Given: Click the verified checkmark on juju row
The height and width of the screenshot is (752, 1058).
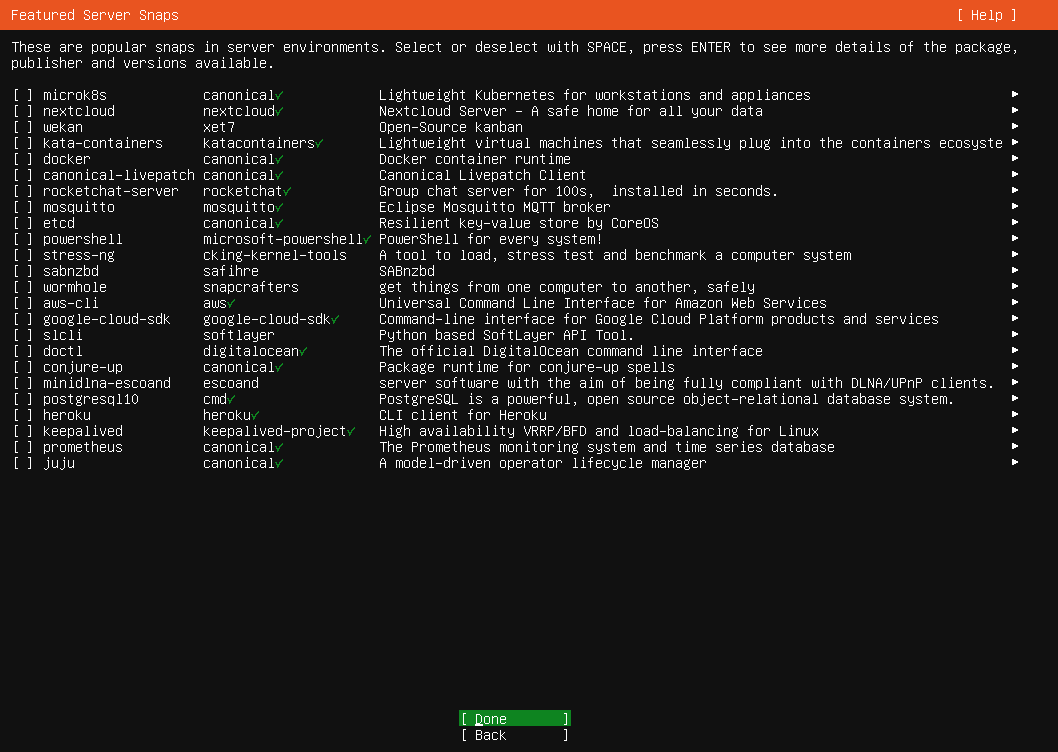Looking at the screenshot, I should pos(279,464).
